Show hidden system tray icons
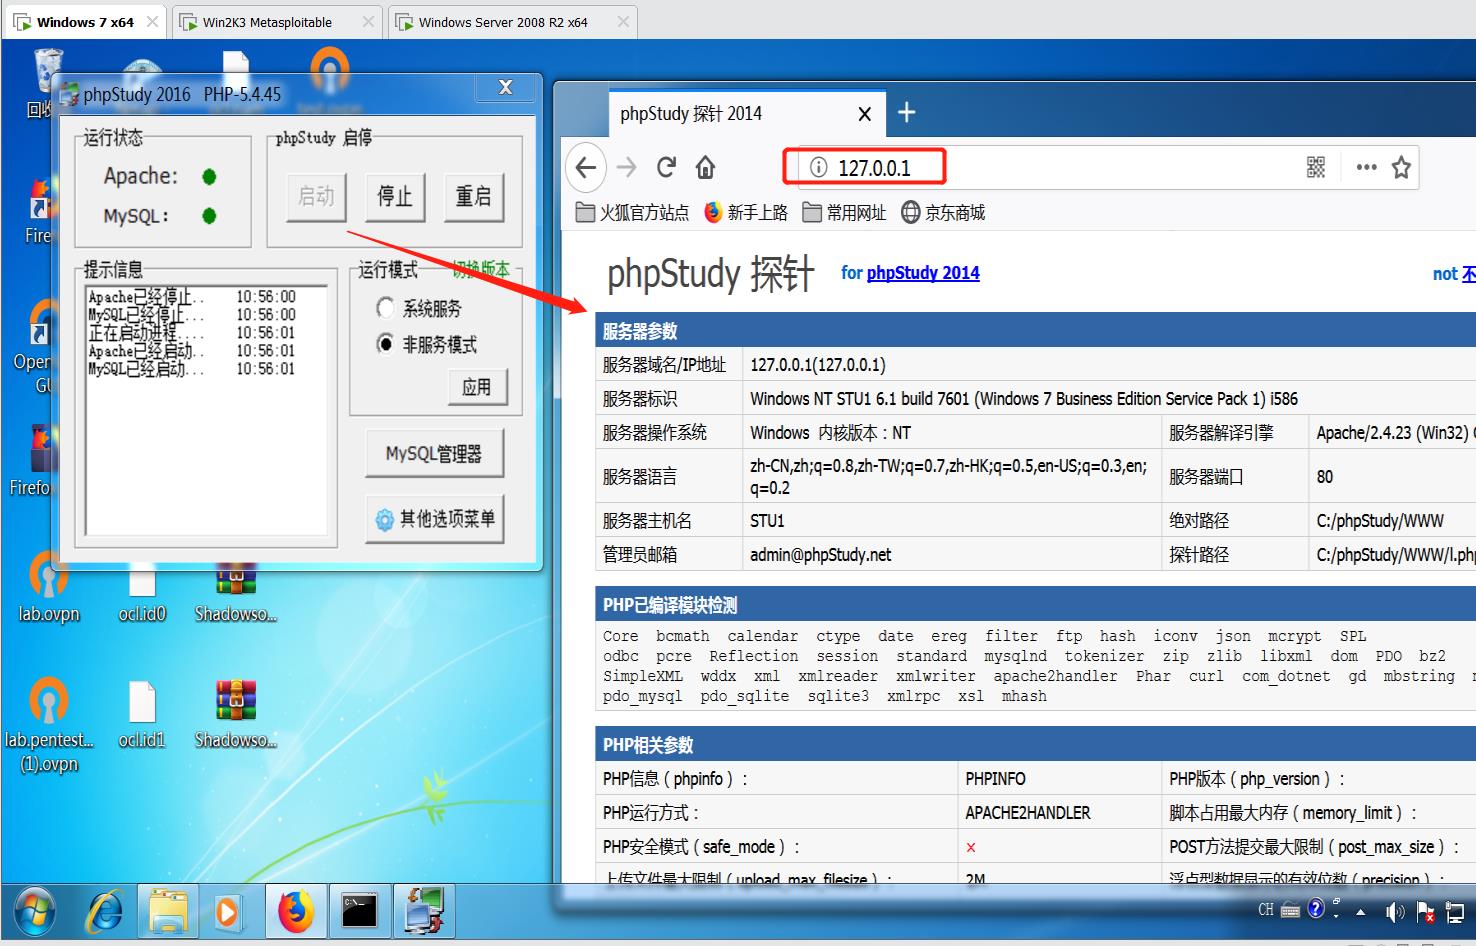This screenshot has height=946, width=1476. pyautogui.click(x=1360, y=912)
